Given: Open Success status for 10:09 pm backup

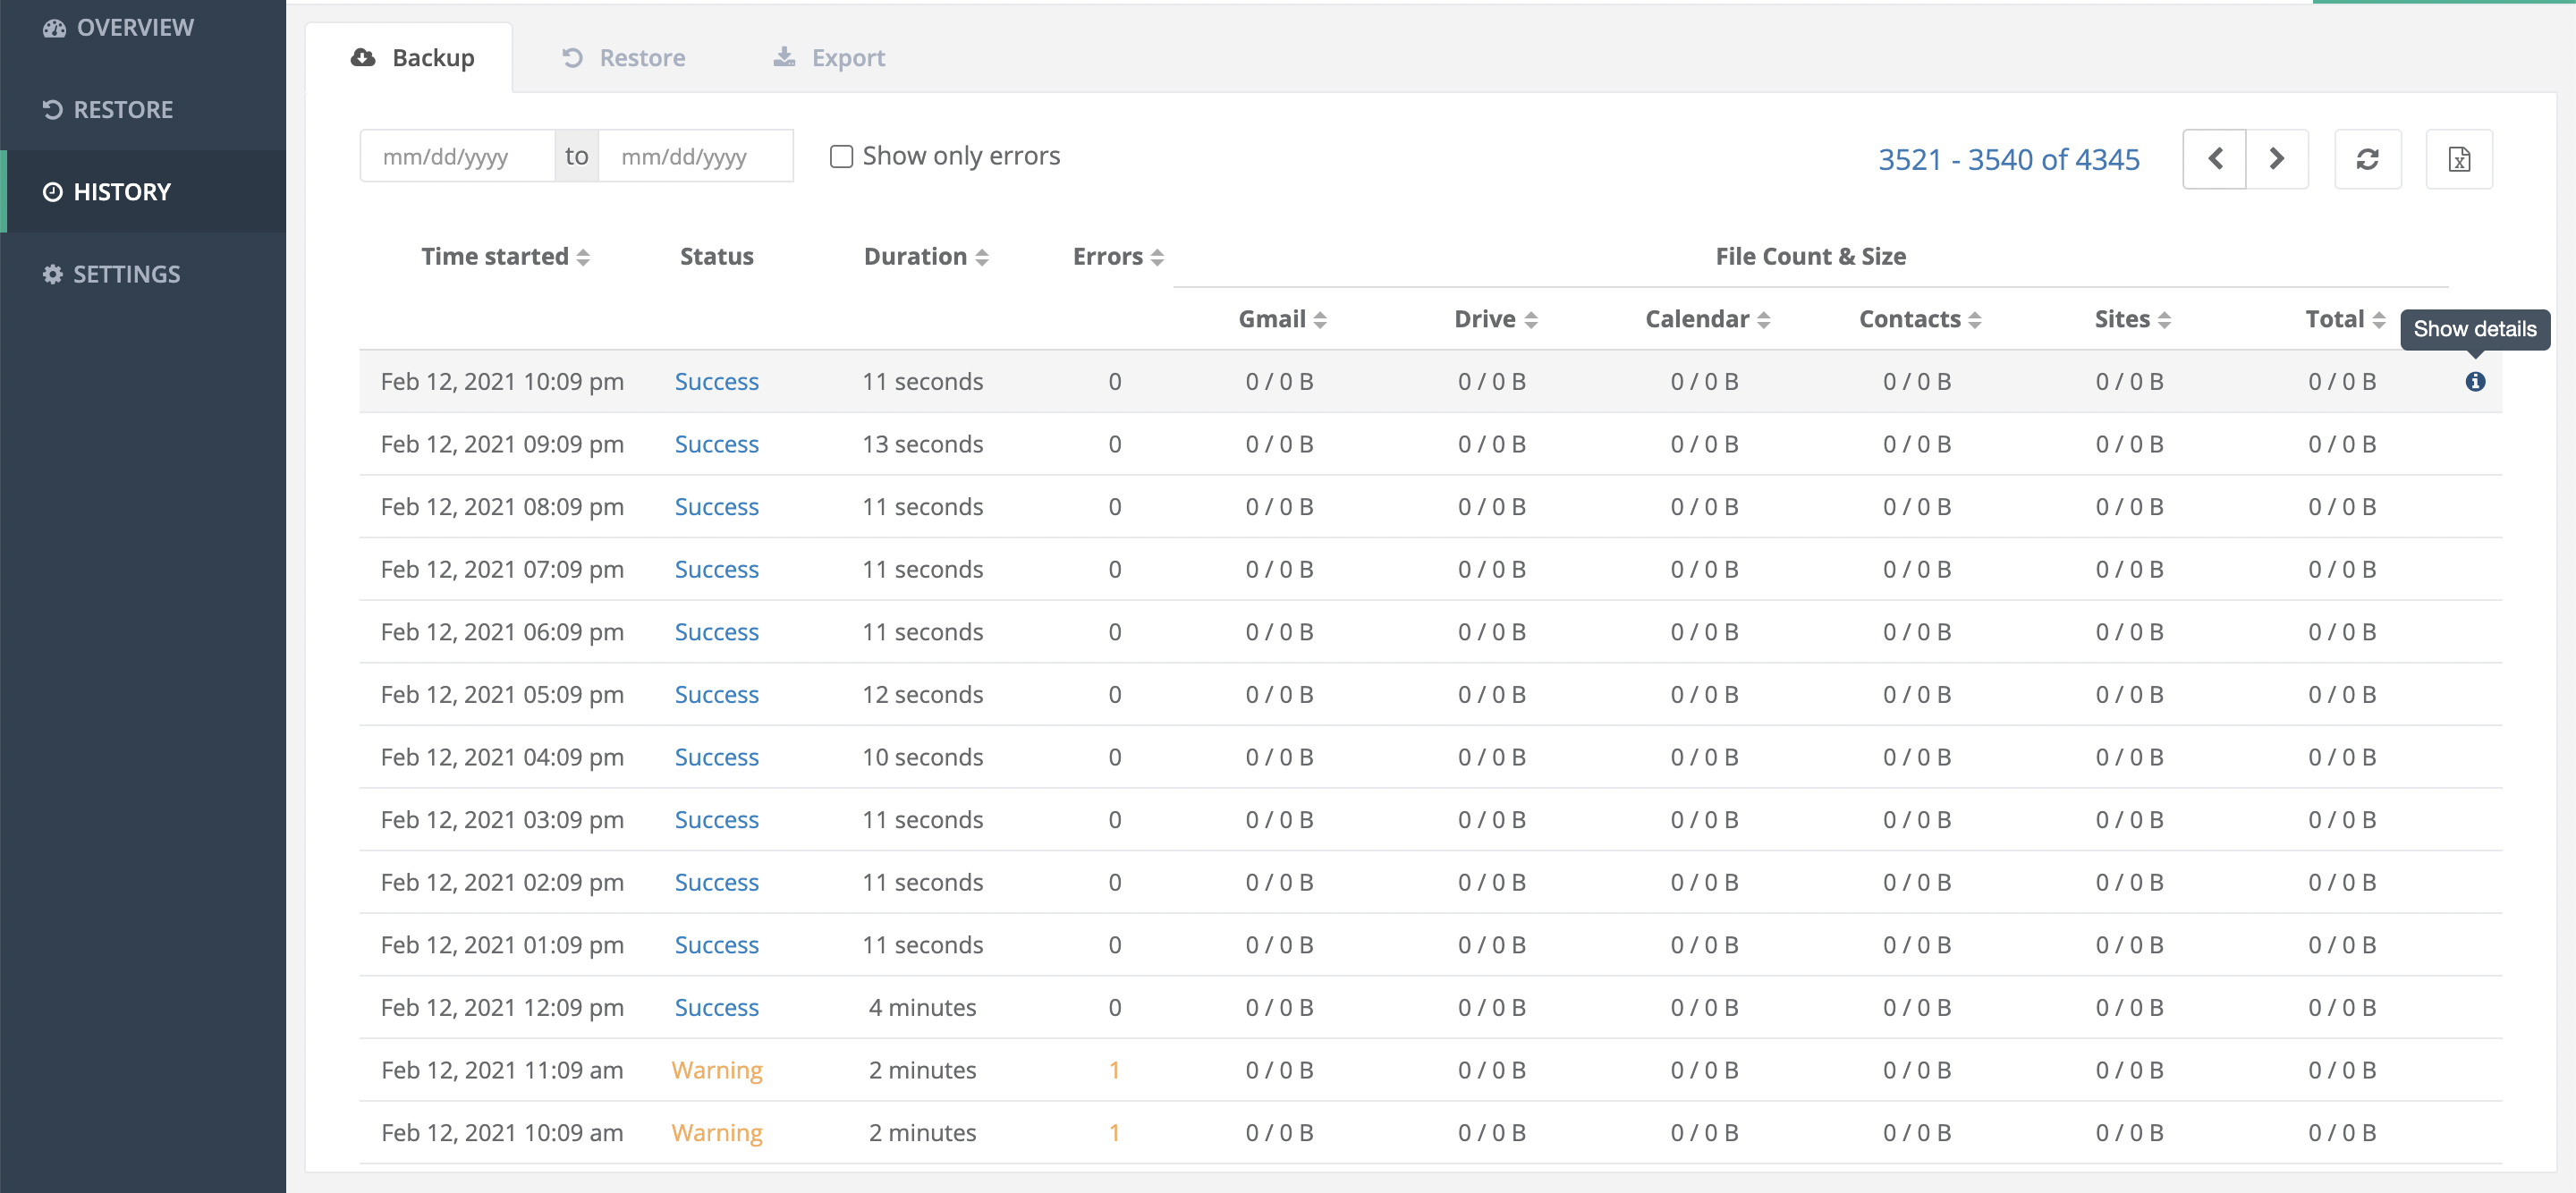Looking at the screenshot, I should coord(716,381).
